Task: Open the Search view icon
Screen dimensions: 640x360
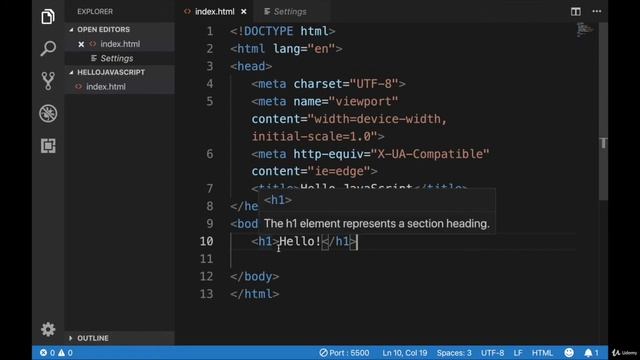Action: [x=48, y=49]
